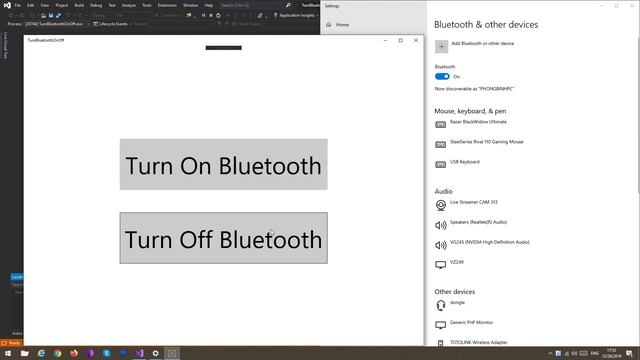This screenshot has height=360, width=640.
Task: Open File Explorer from the taskbar
Action: (x=24, y=353)
